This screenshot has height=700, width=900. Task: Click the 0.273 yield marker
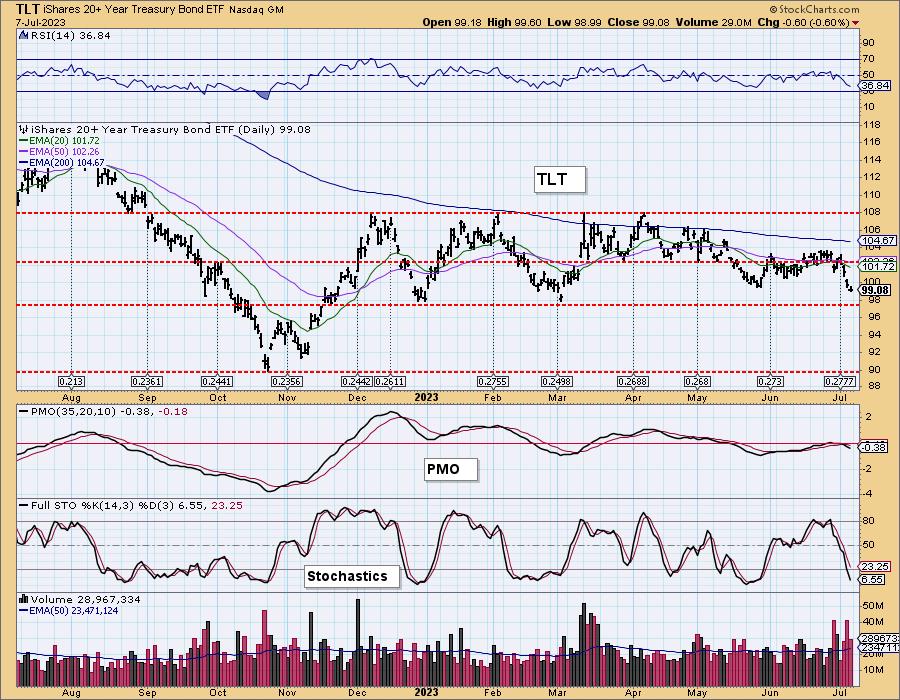[x=770, y=382]
